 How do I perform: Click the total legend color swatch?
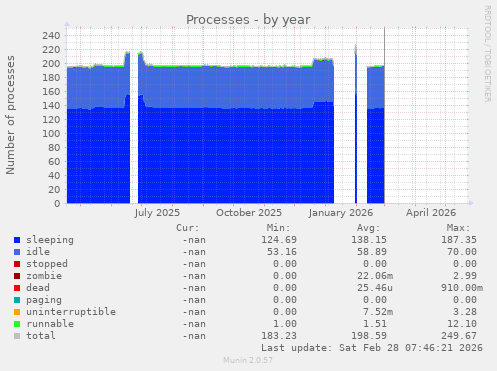click(x=17, y=336)
